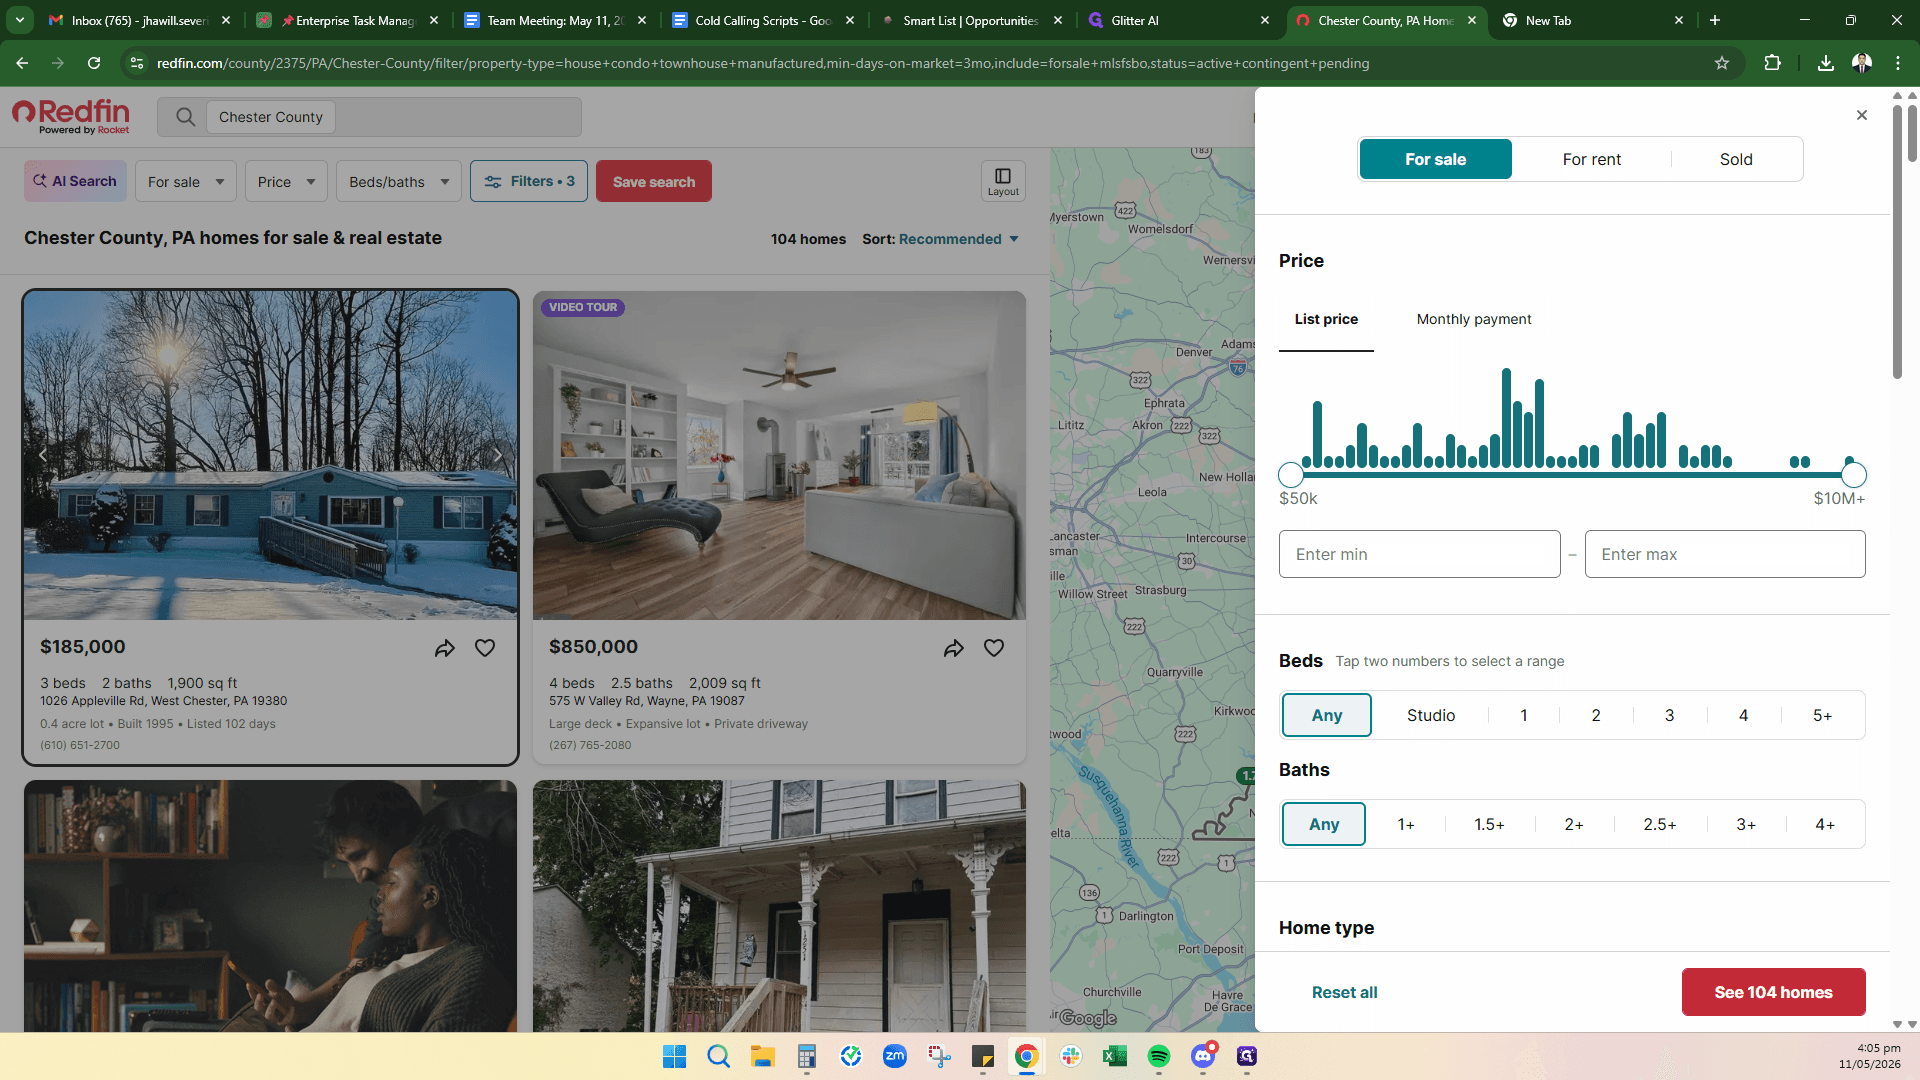Open Spotify from the taskbar

pos(1159,1056)
